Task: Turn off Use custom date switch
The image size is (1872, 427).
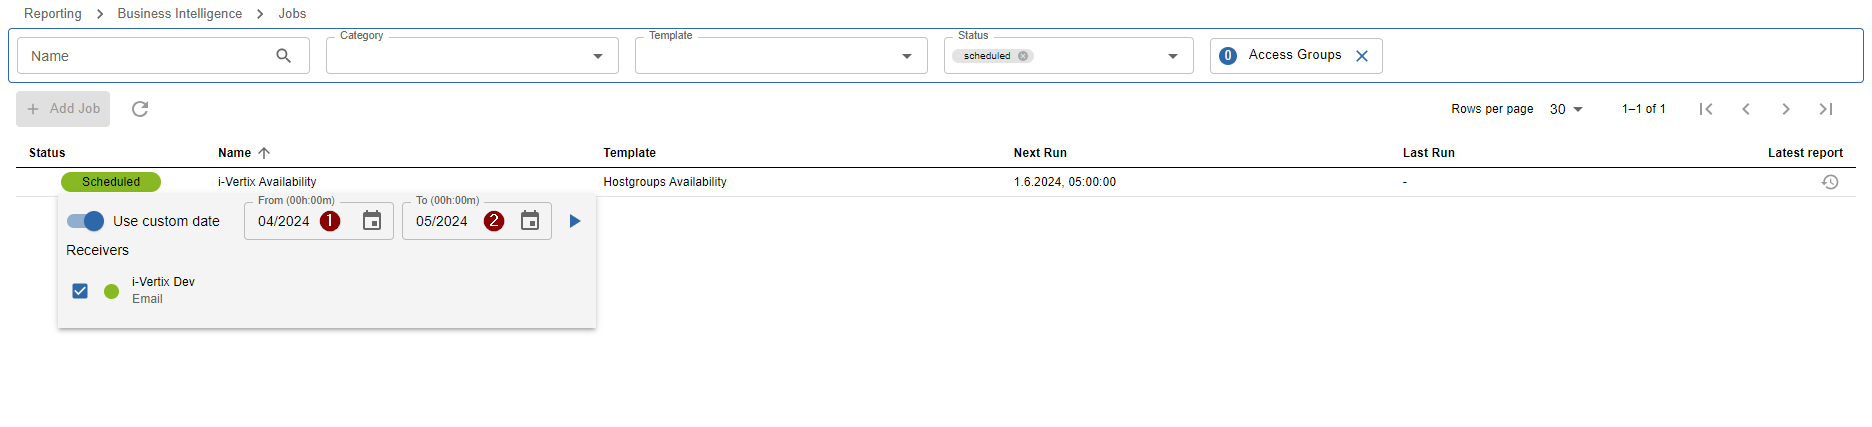Action: [86, 221]
